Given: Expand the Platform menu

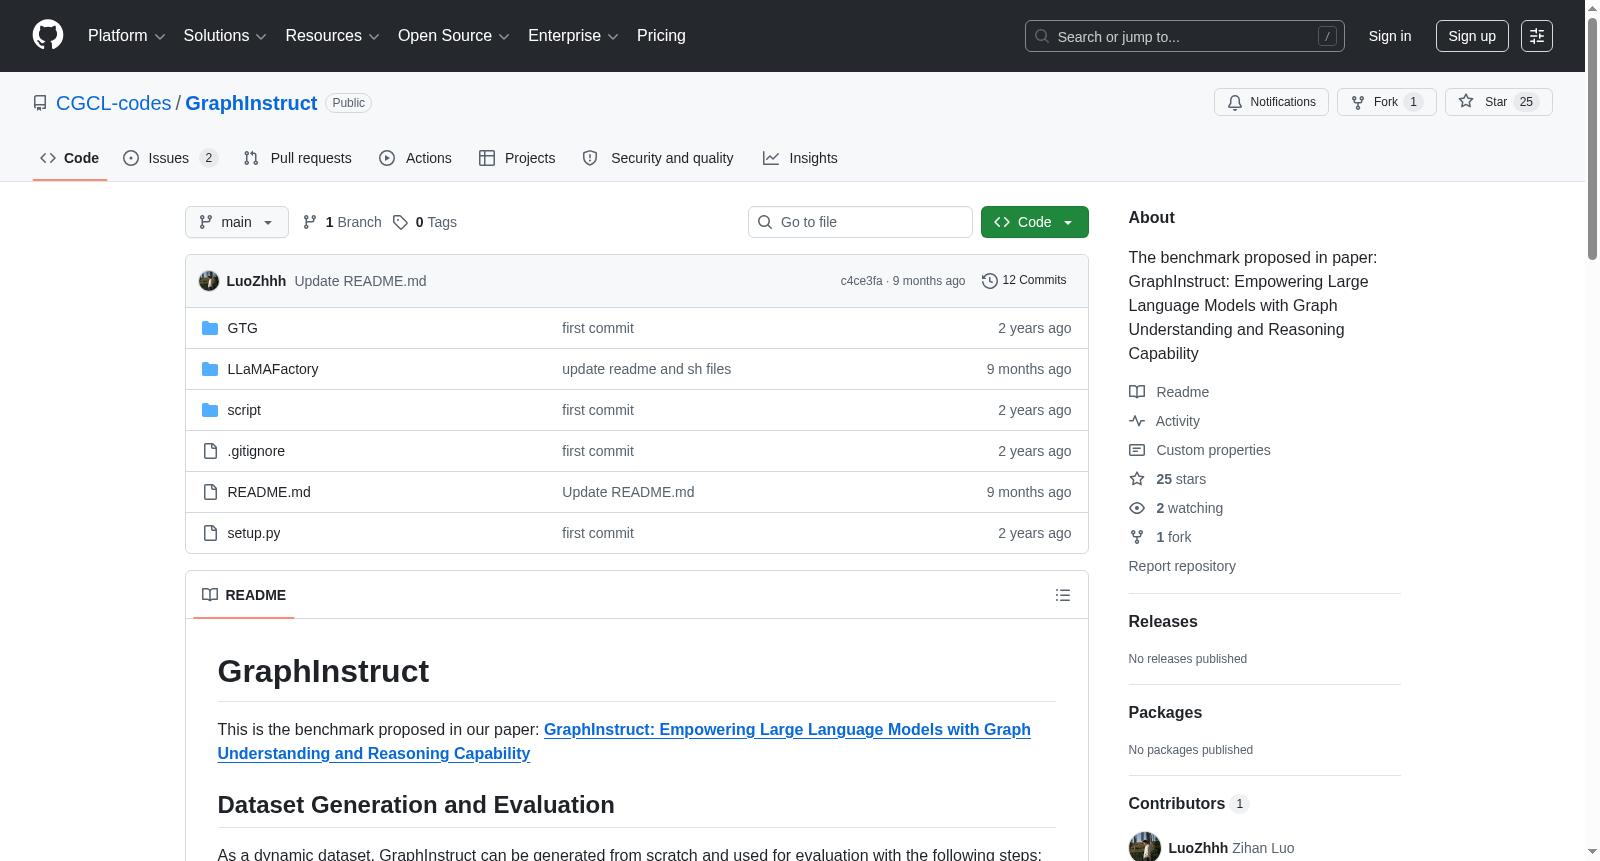Looking at the screenshot, I should 127,36.
